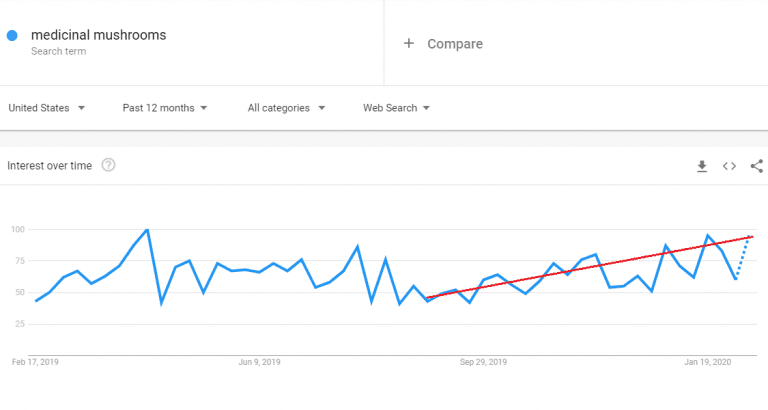Viewport: 768px width, 410px height.
Task: Open the United States region dropdown
Action: point(47,108)
